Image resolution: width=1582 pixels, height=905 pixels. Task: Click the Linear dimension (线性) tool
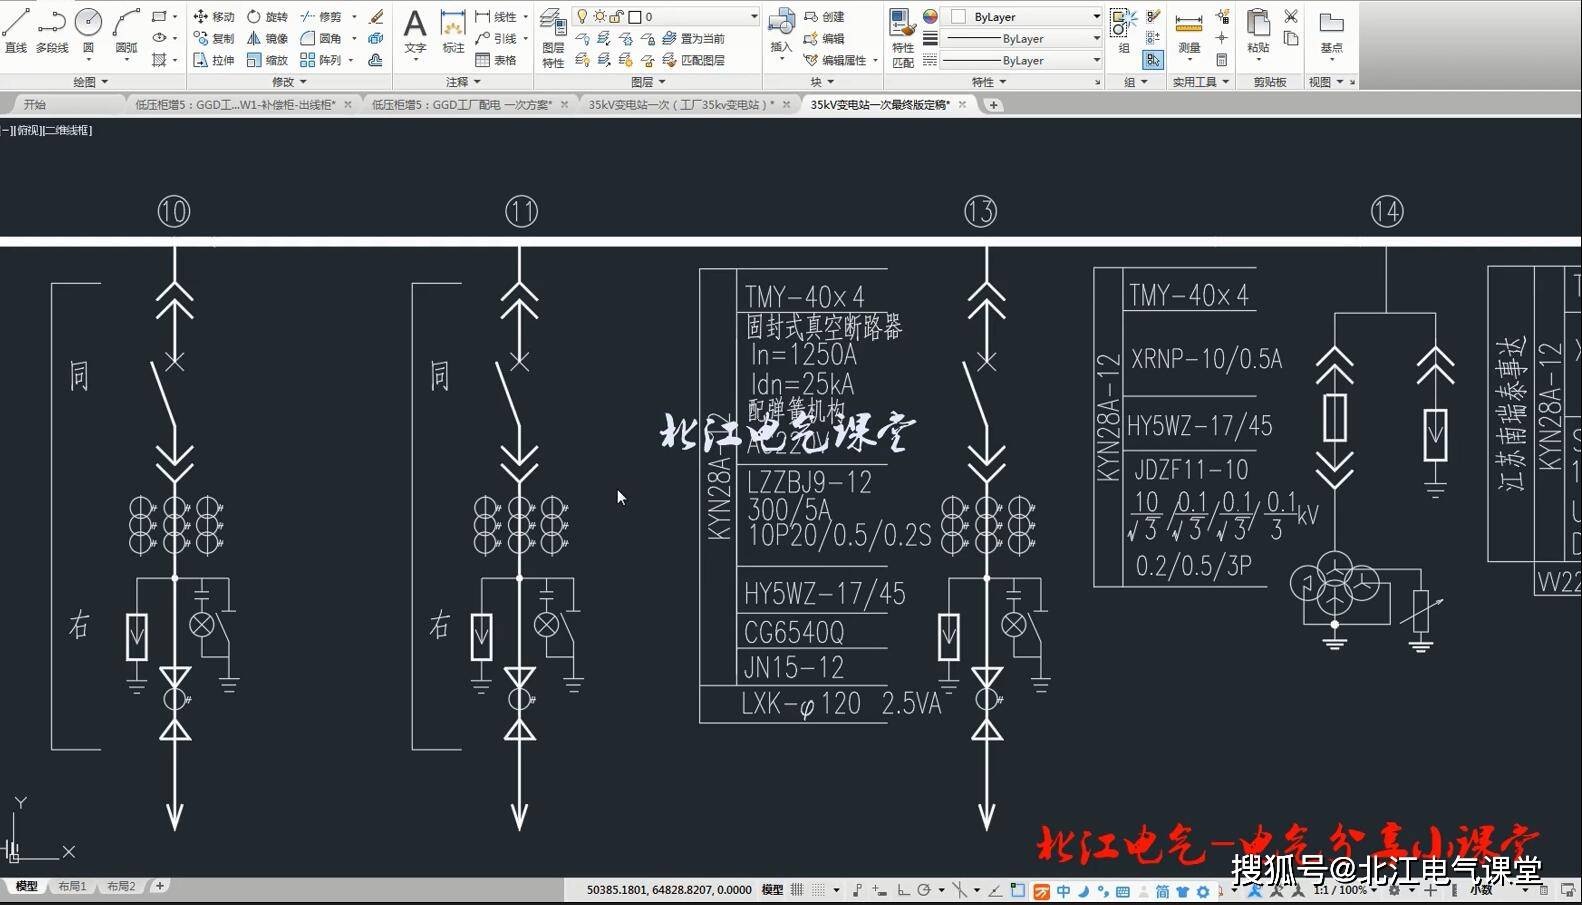pyautogui.click(x=496, y=17)
